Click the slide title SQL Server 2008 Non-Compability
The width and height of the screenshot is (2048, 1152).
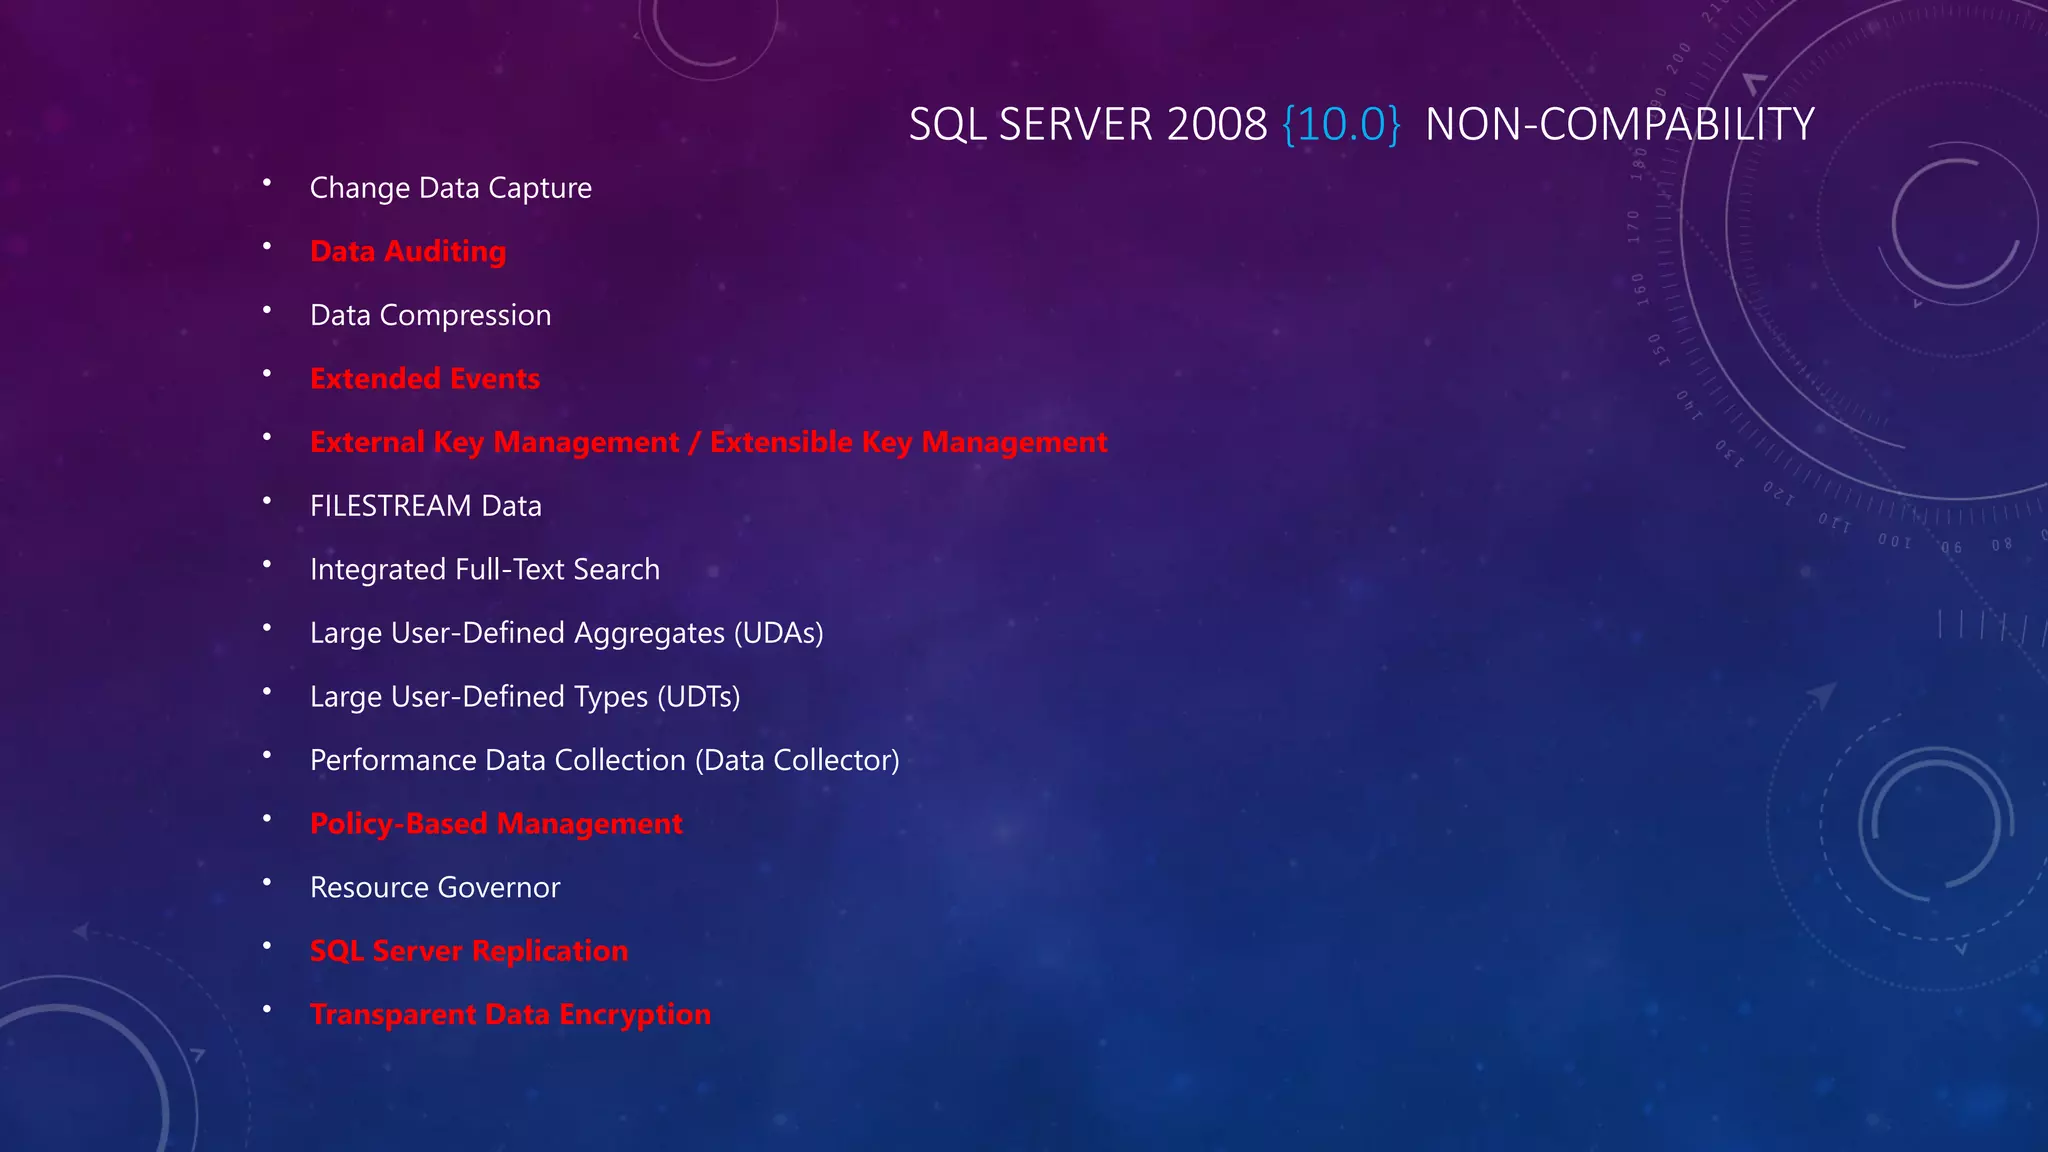click(1361, 125)
